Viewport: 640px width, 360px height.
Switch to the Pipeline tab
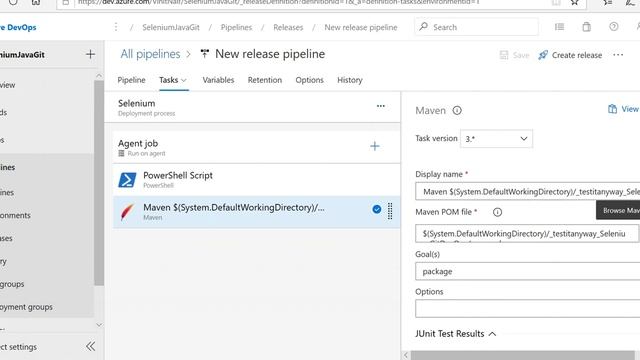[131, 80]
